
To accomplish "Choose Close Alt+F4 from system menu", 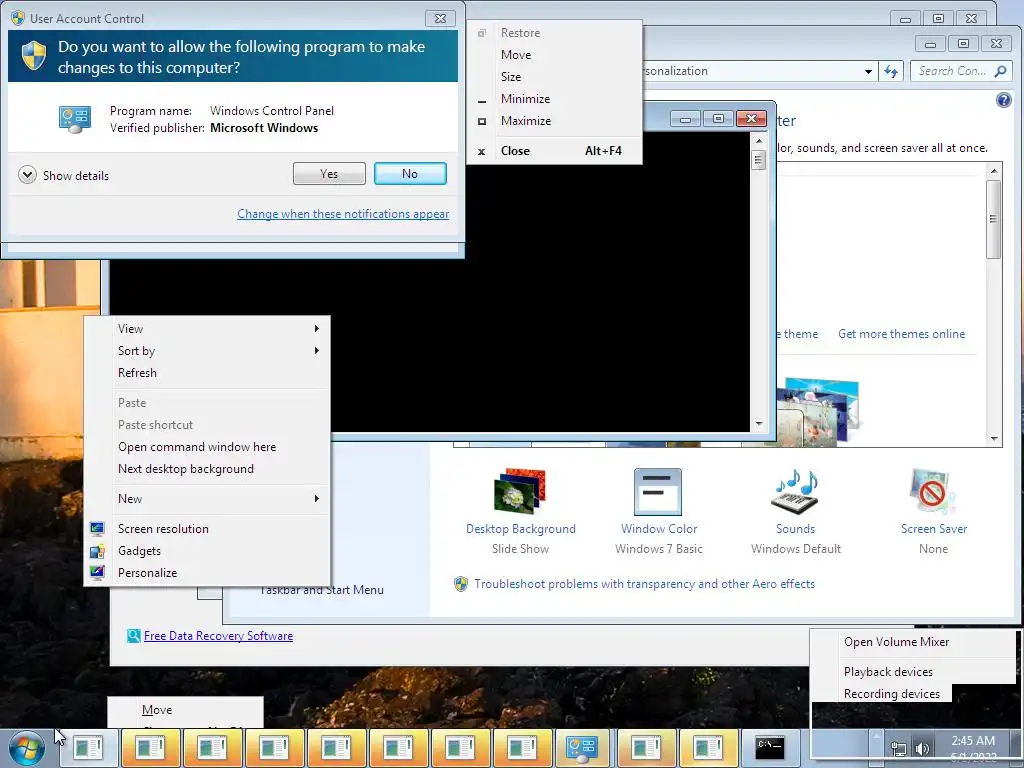I will click(554, 151).
